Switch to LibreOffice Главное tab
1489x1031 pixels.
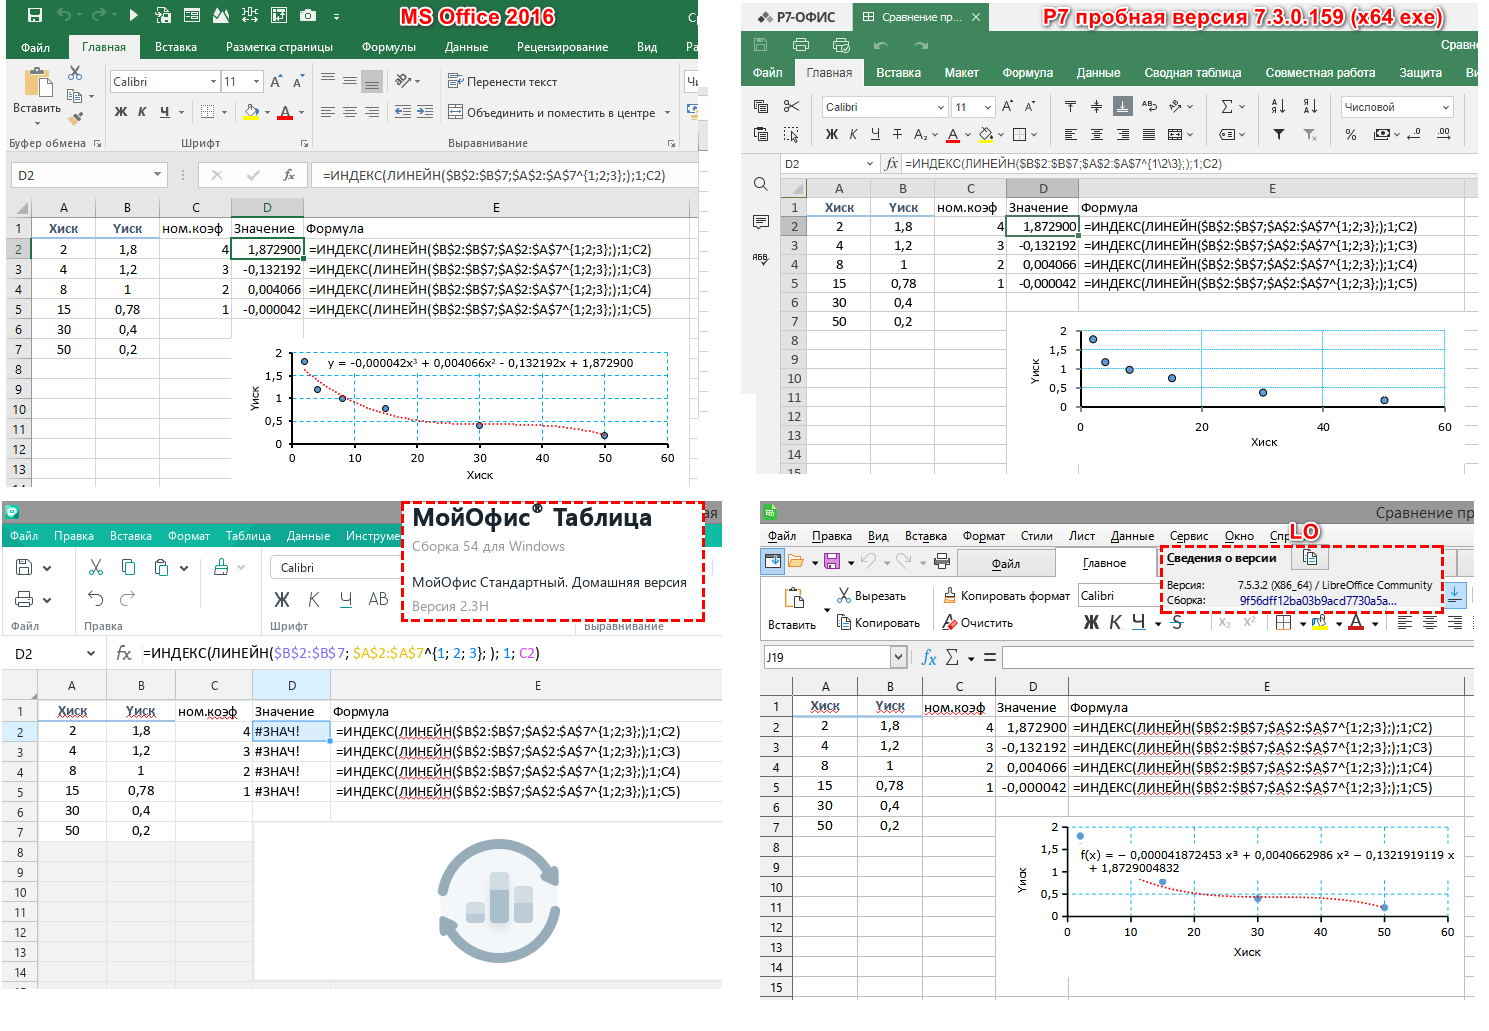click(x=1104, y=563)
